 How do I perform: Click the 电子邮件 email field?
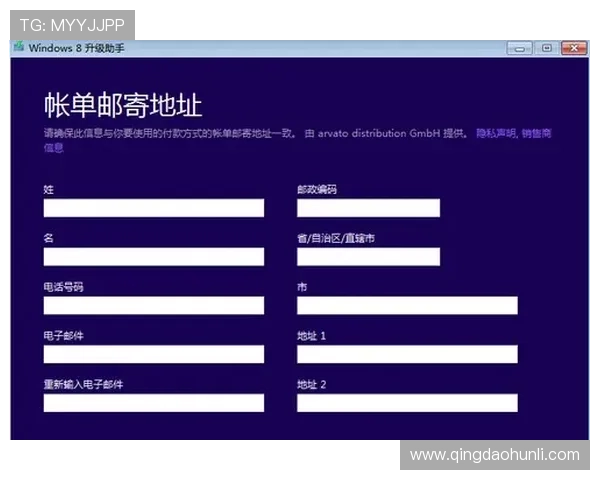(x=154, y=354)
